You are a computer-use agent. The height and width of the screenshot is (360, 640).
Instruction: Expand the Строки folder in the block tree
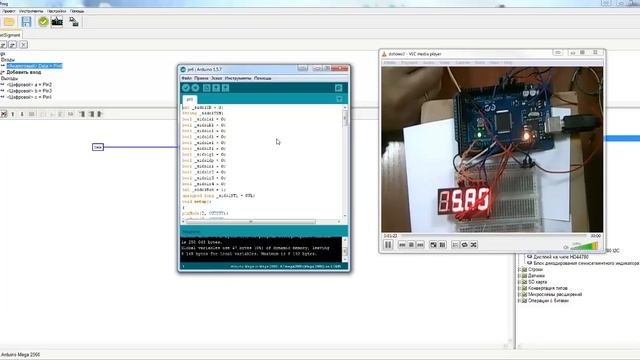[520, 269]
